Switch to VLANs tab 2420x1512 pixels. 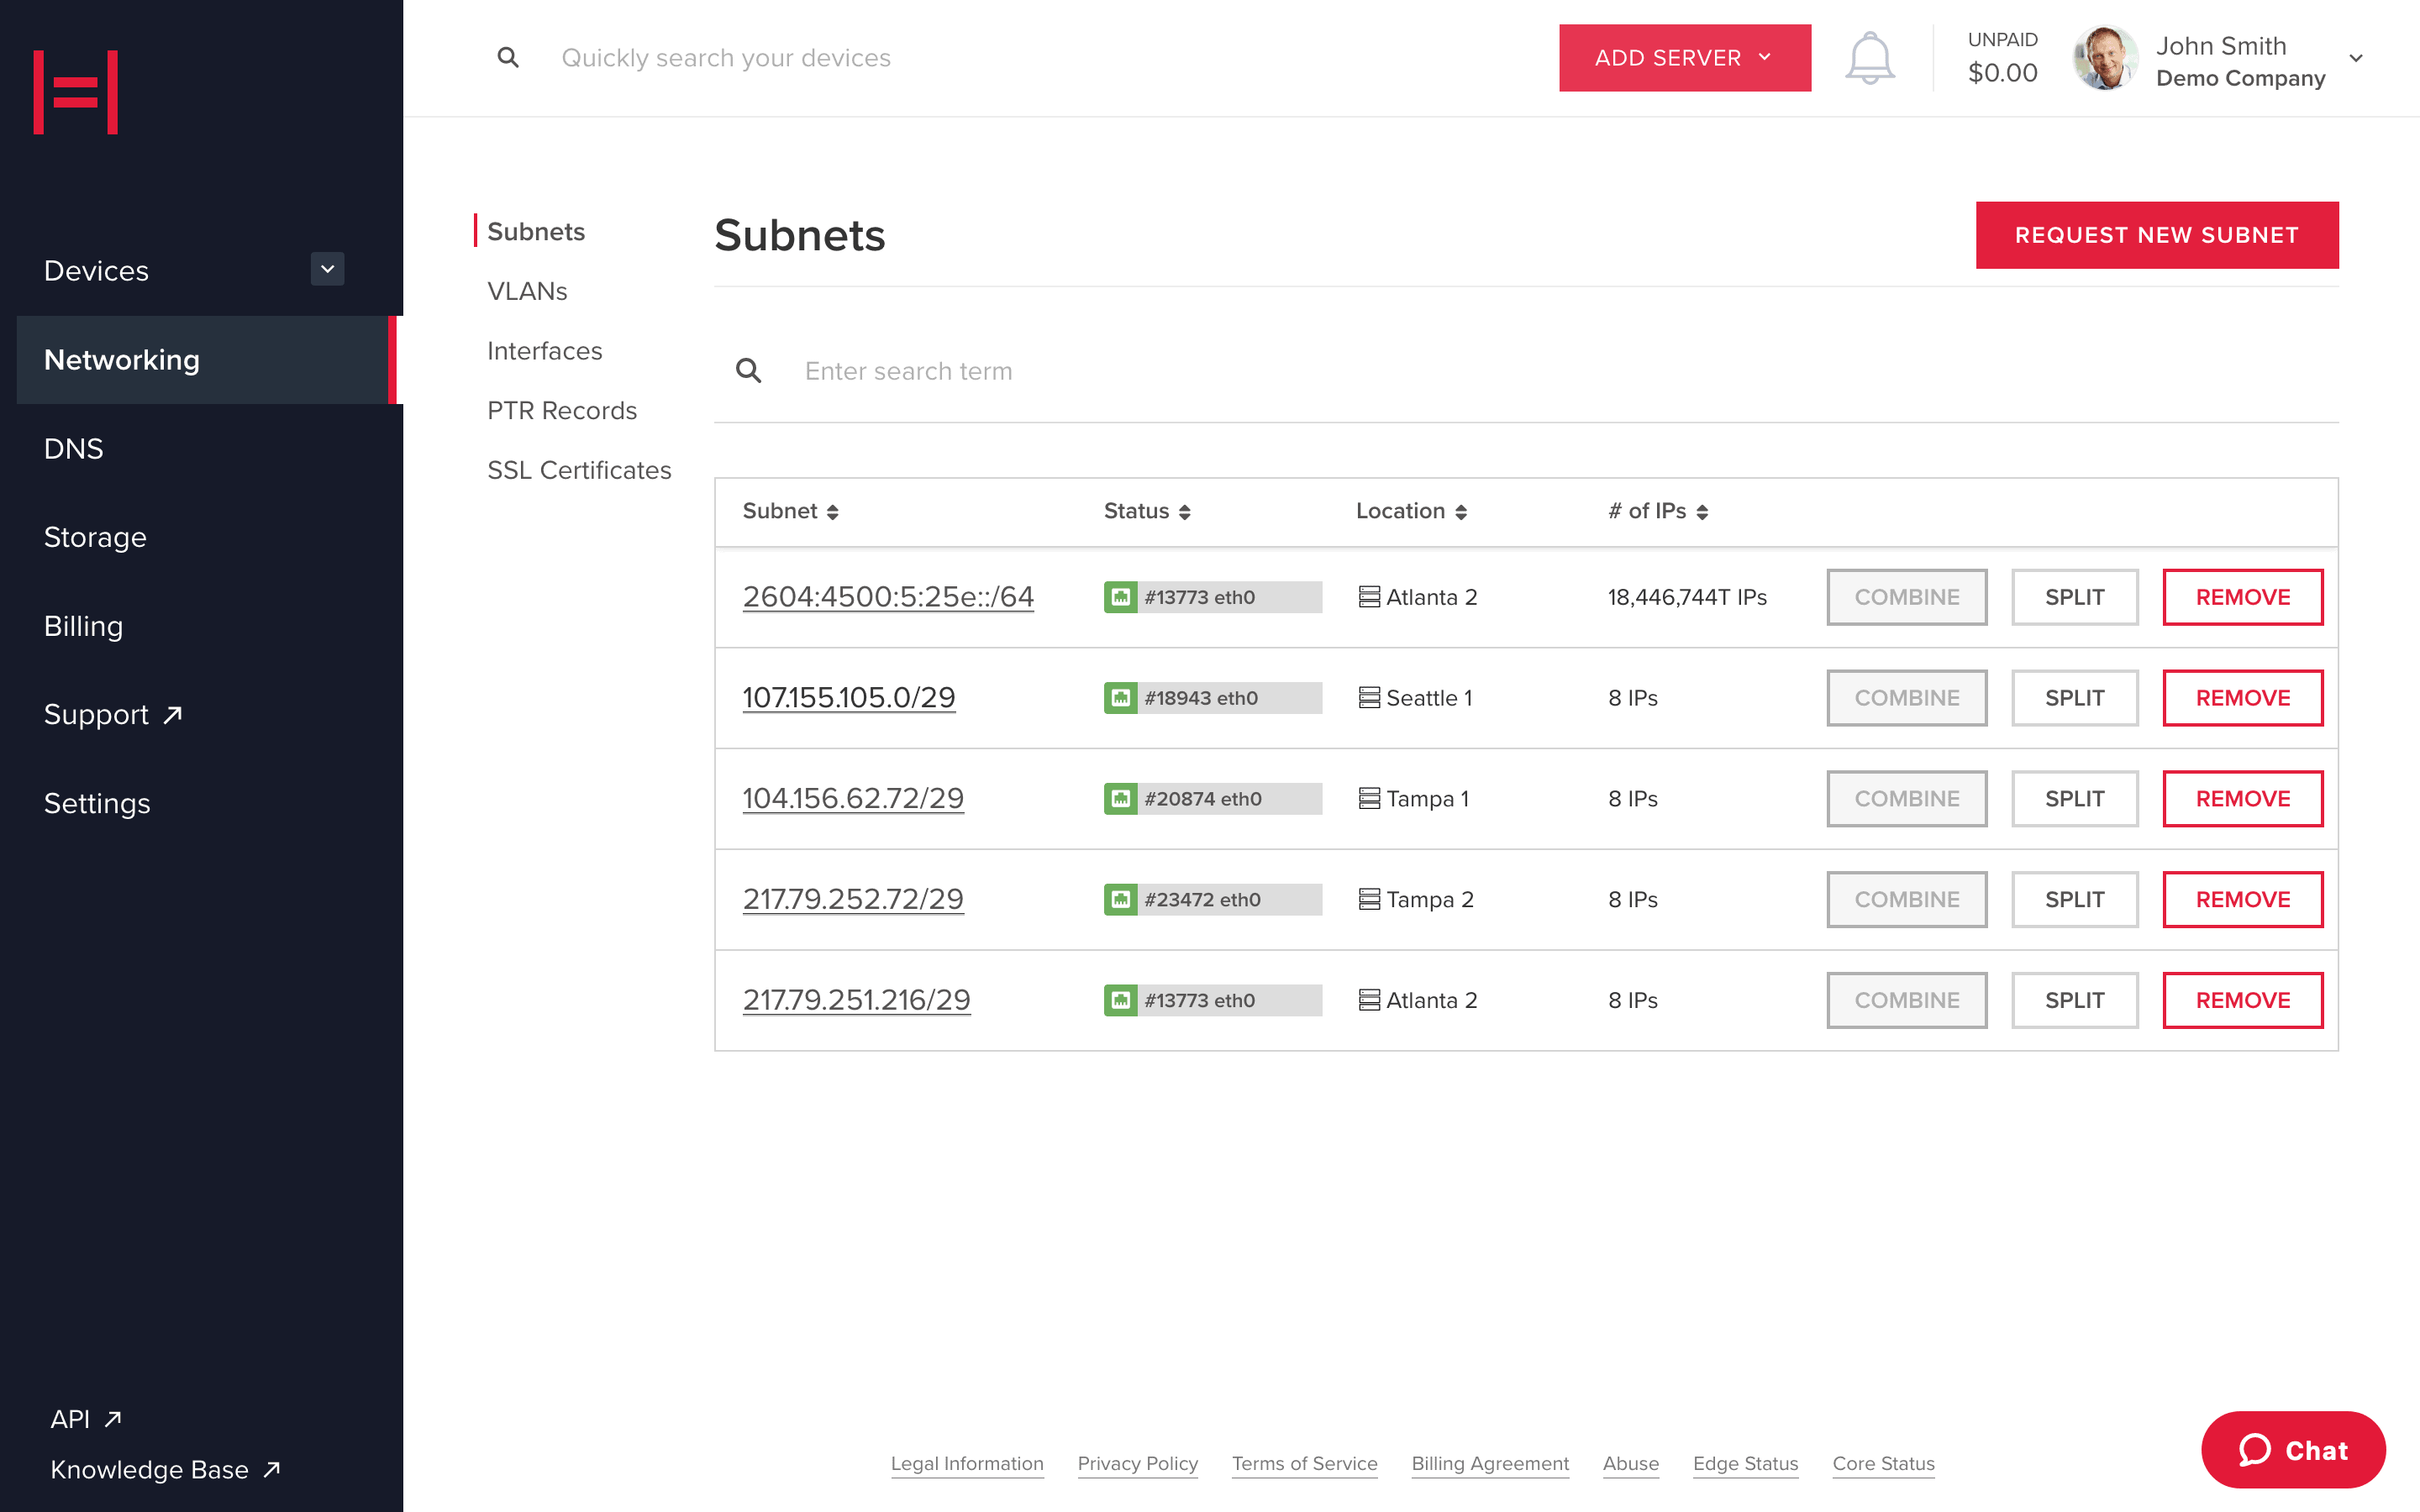click(527, 291)
